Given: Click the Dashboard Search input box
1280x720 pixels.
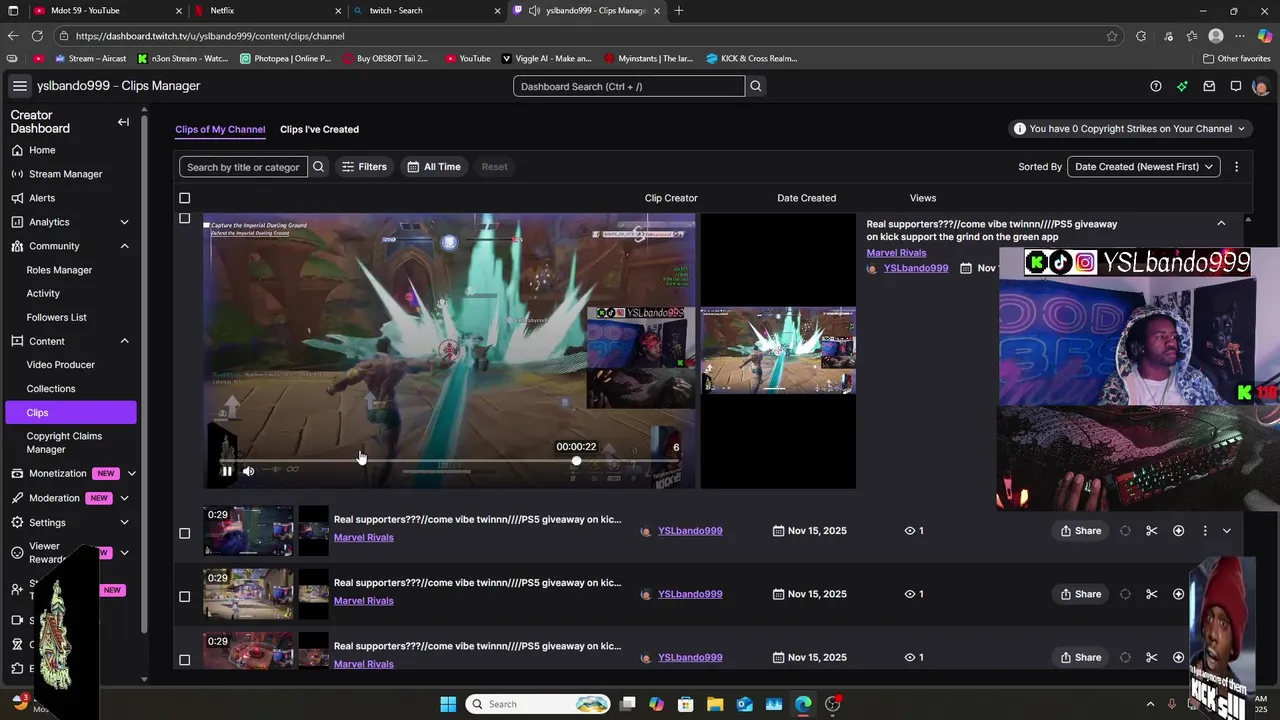Looking at the screenshot, I should click(x=629, y=86).
